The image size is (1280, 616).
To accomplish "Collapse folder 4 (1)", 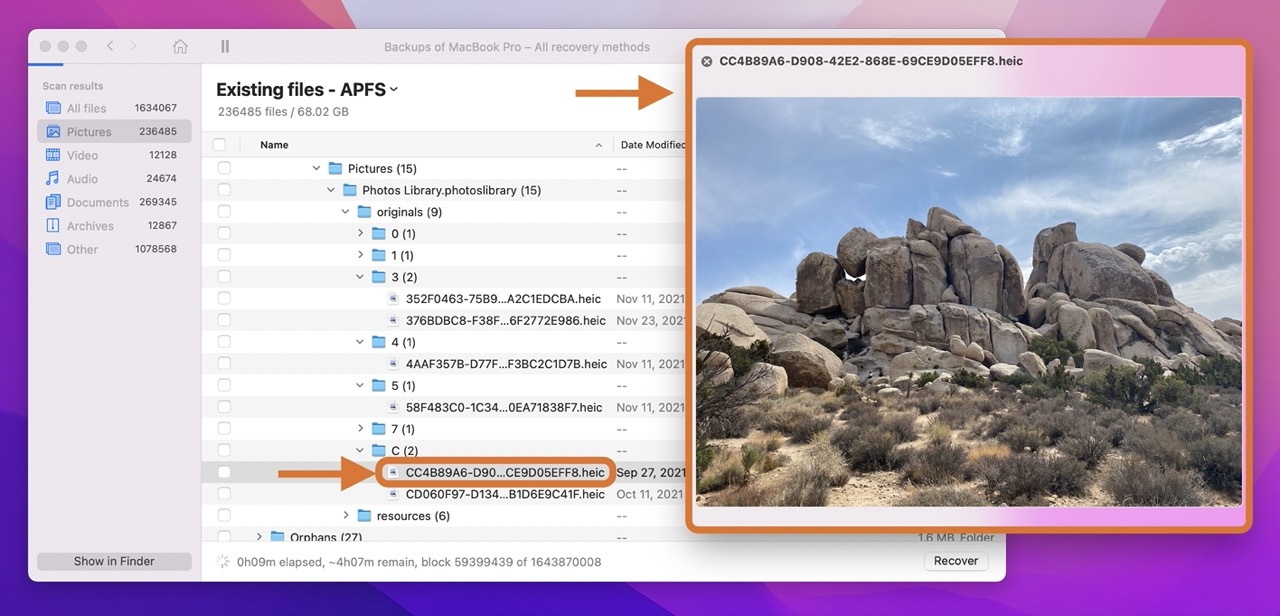I will point(360,342).
